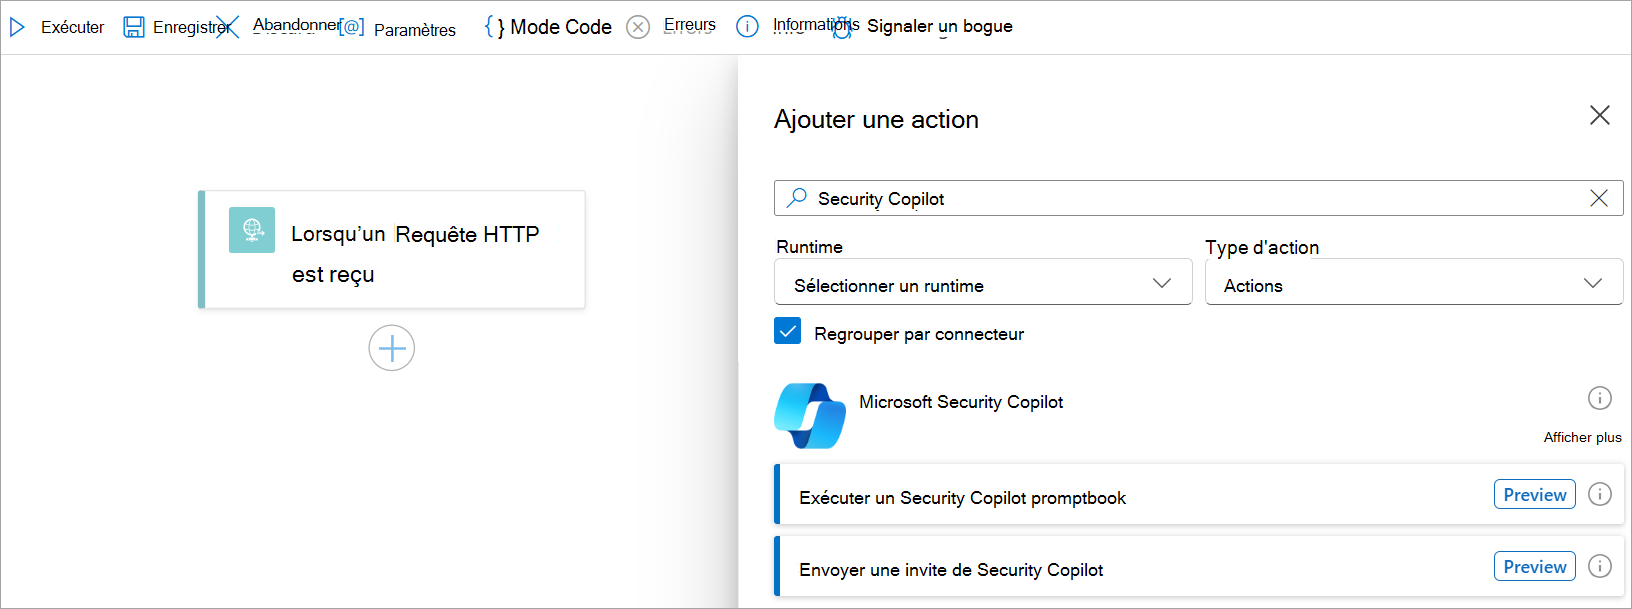Switch to Mode Code via braces icon
This screenshot has height=609, width=1632.
(495, 26)
